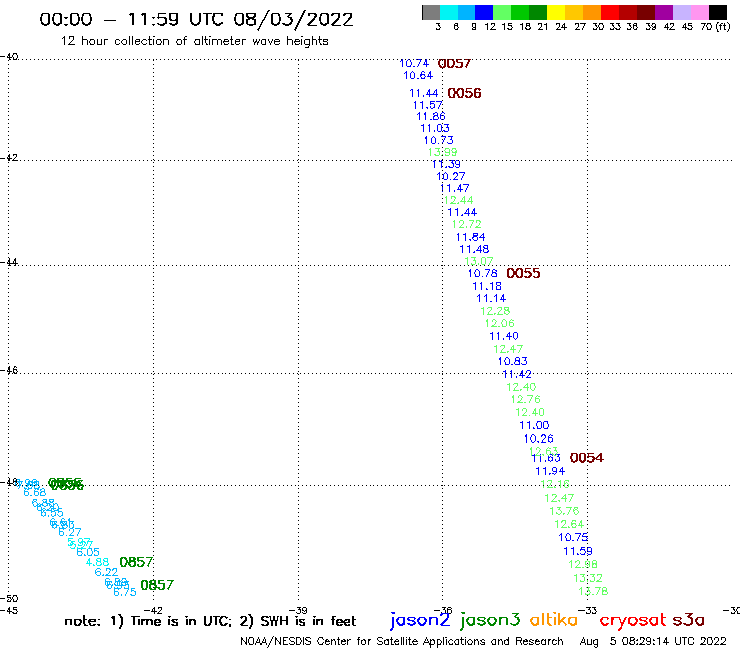Select the s3a satellite legend label
740x650 pixels.
tap(688, 620)
